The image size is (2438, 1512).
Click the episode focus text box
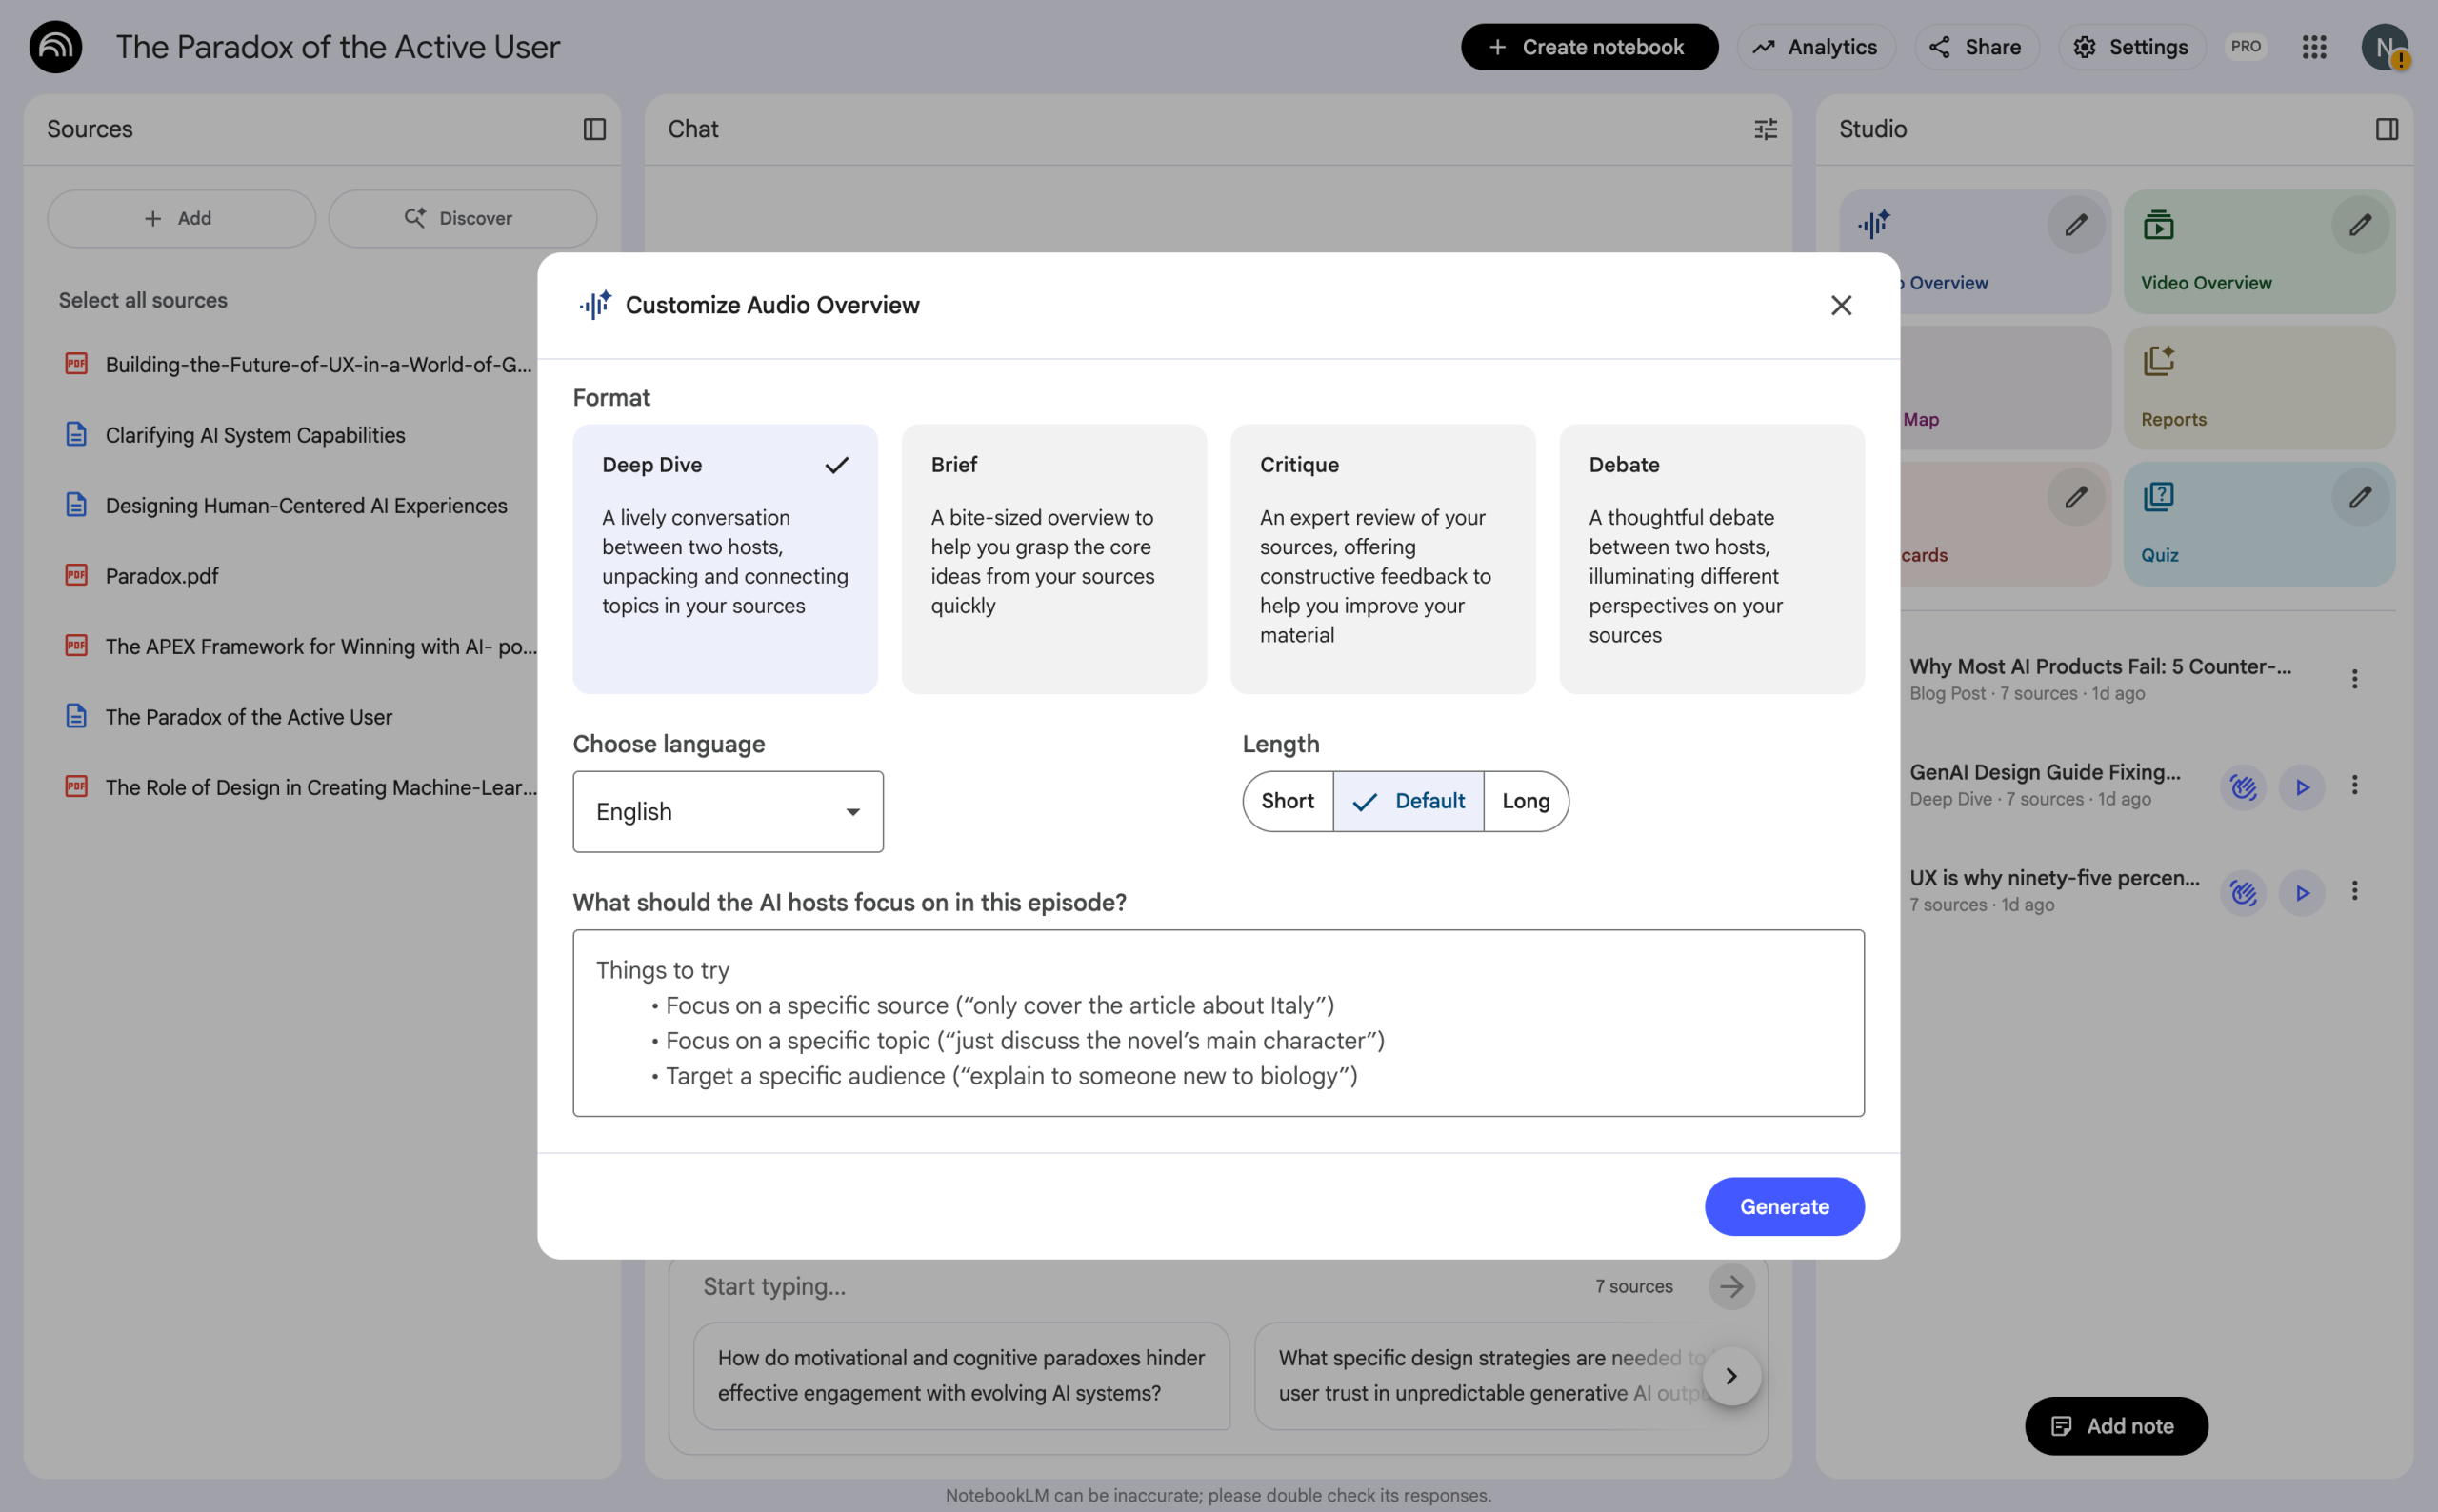[1217, 1022]
